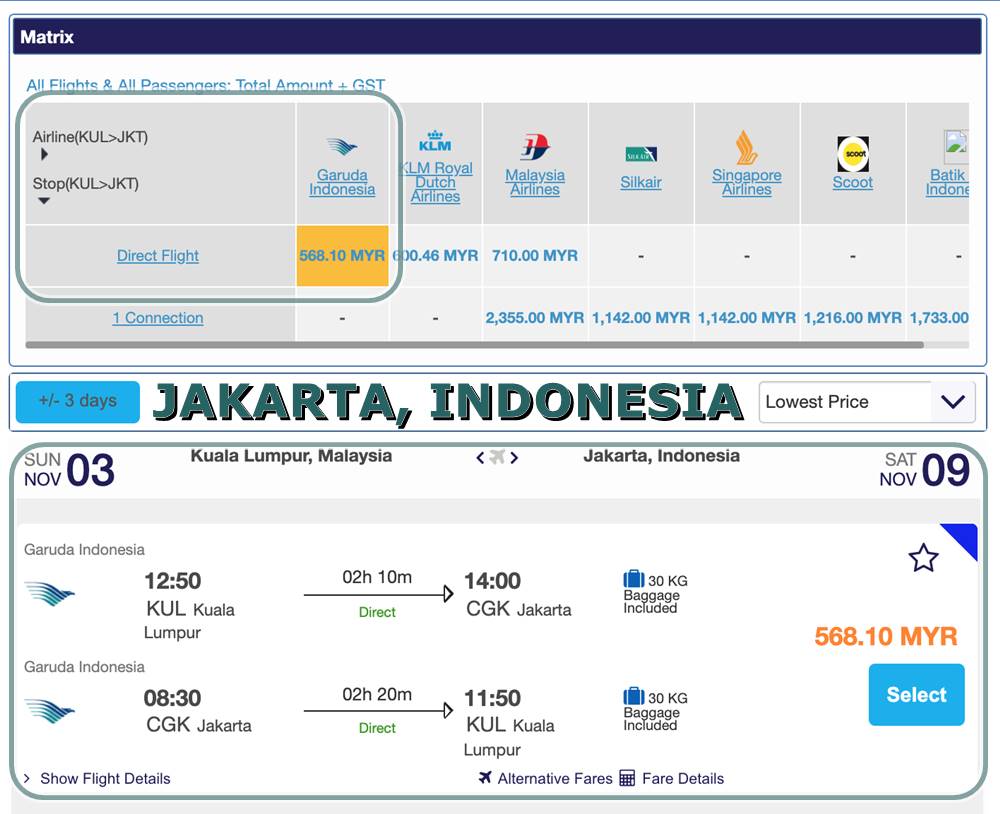Click the 12:50 departure time
This screenshot has width=1000, height=814.
172,581
